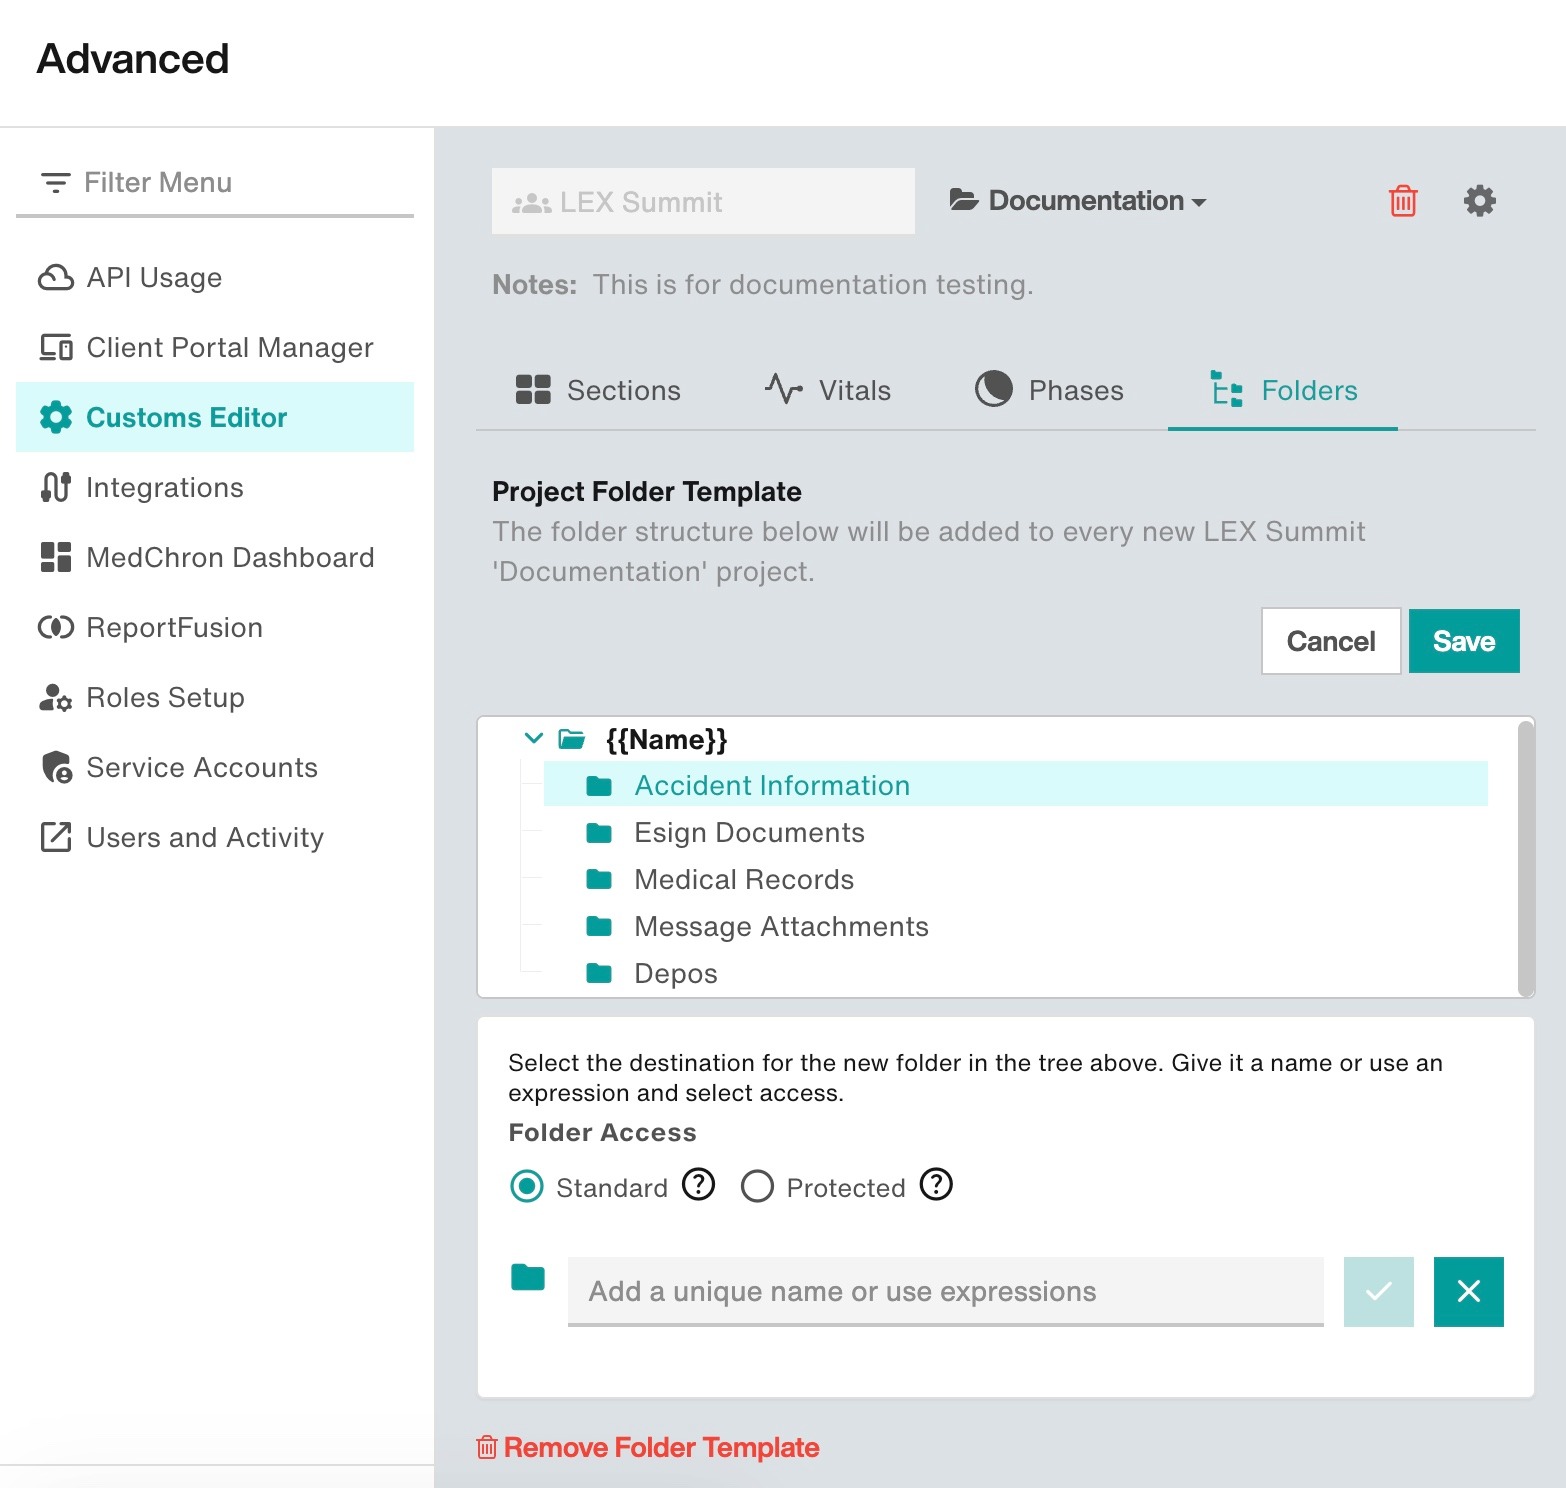Select the Esign Documents folder row
Viewport: 1566px width, 1488px height.
pos(1016,832)
